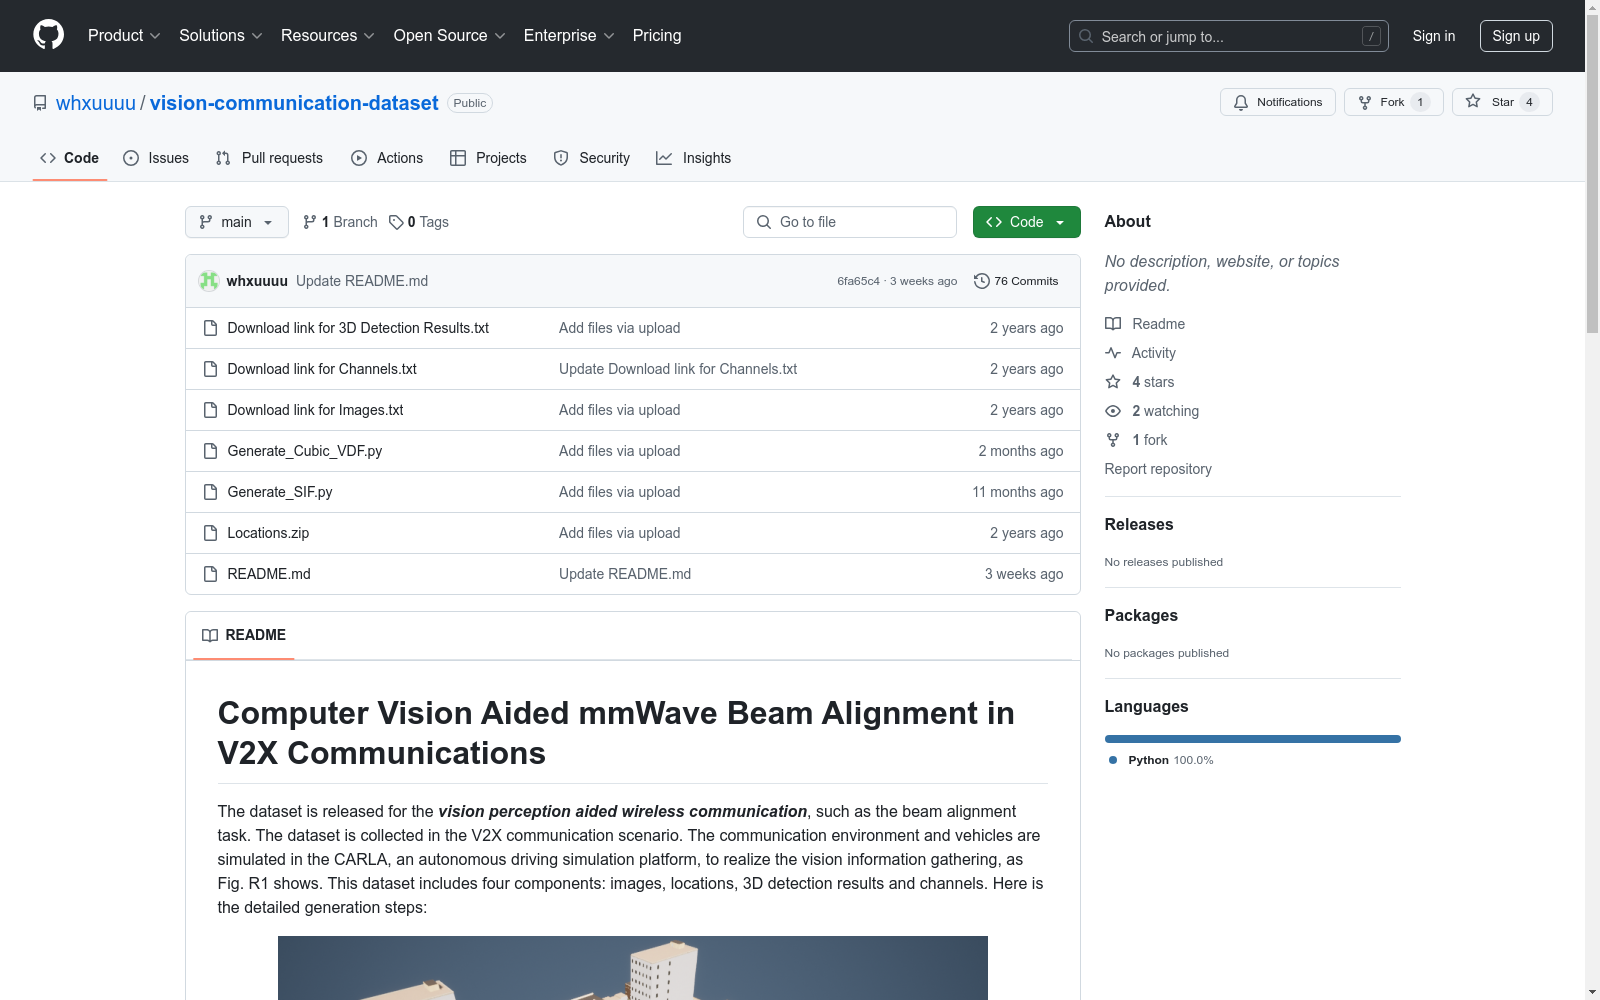Click the book icon in README tab
This screenshot has height=1000, width=1600.
pos(210,635)
